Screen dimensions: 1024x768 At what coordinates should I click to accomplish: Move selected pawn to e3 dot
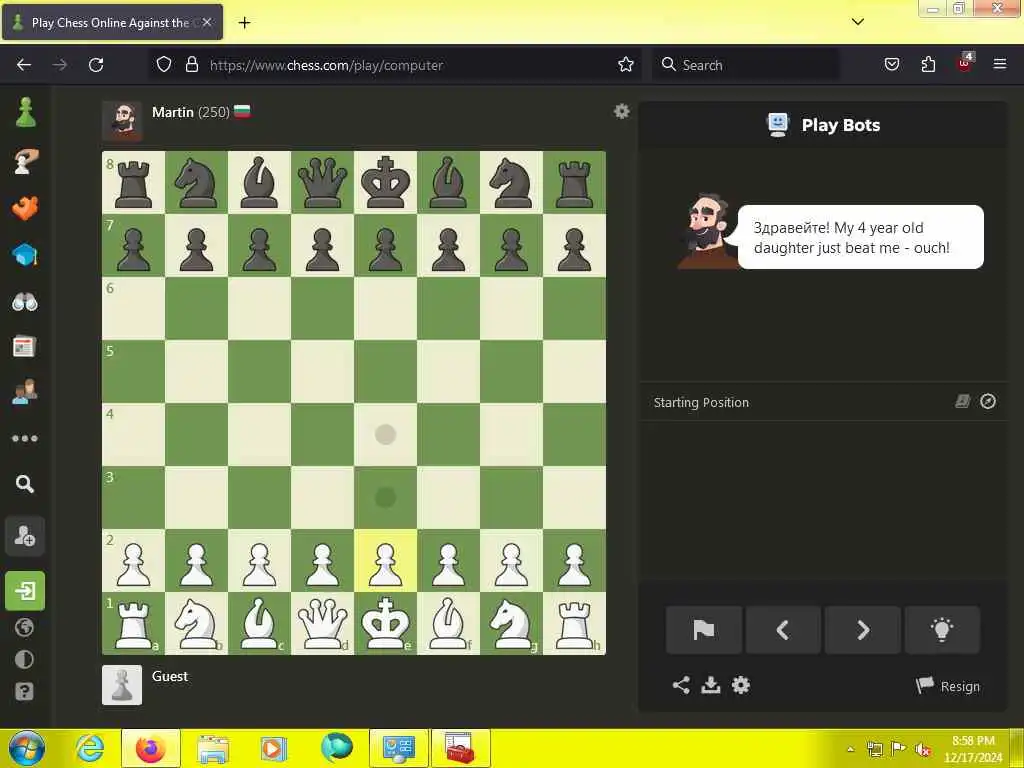(x=385, y=498)
